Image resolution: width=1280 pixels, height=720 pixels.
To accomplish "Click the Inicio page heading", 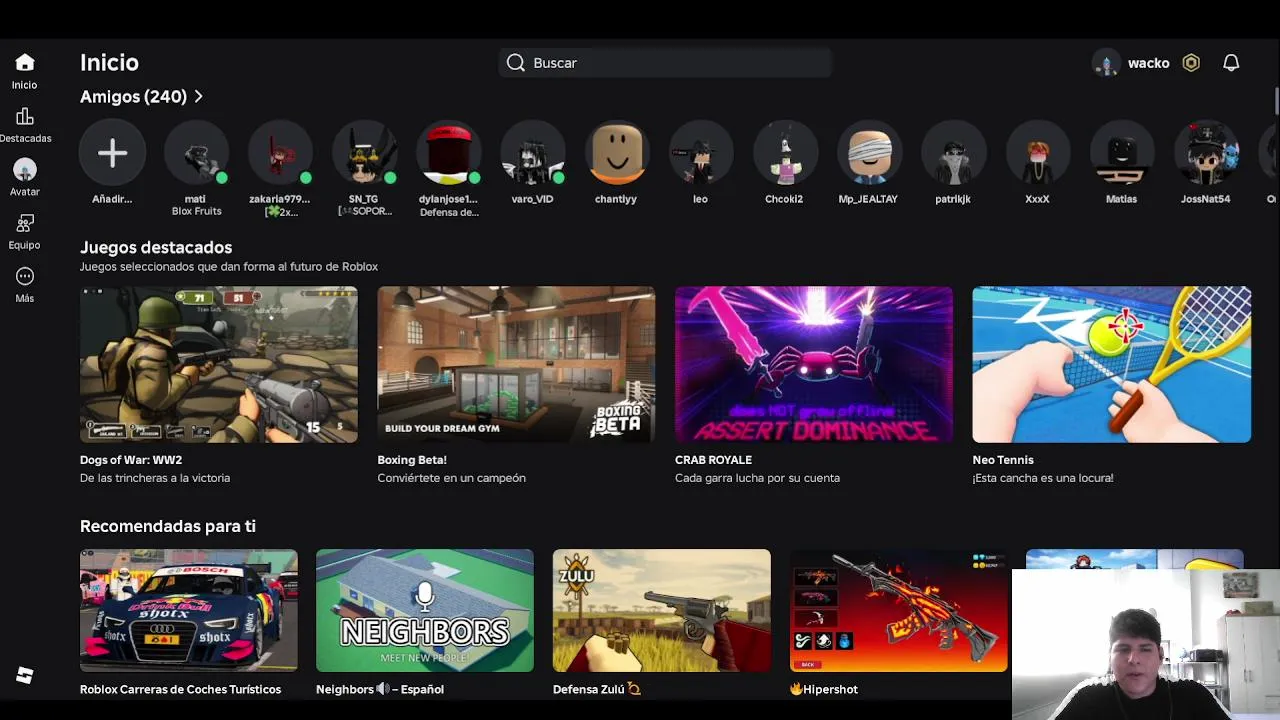I will pos(109,63).
